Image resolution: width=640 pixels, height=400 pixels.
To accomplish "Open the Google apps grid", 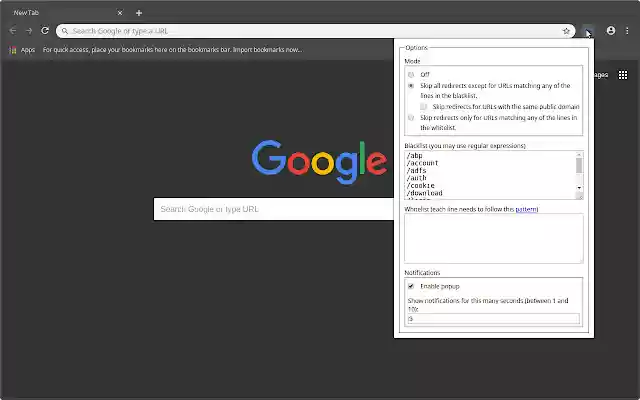I will [623, 75].
